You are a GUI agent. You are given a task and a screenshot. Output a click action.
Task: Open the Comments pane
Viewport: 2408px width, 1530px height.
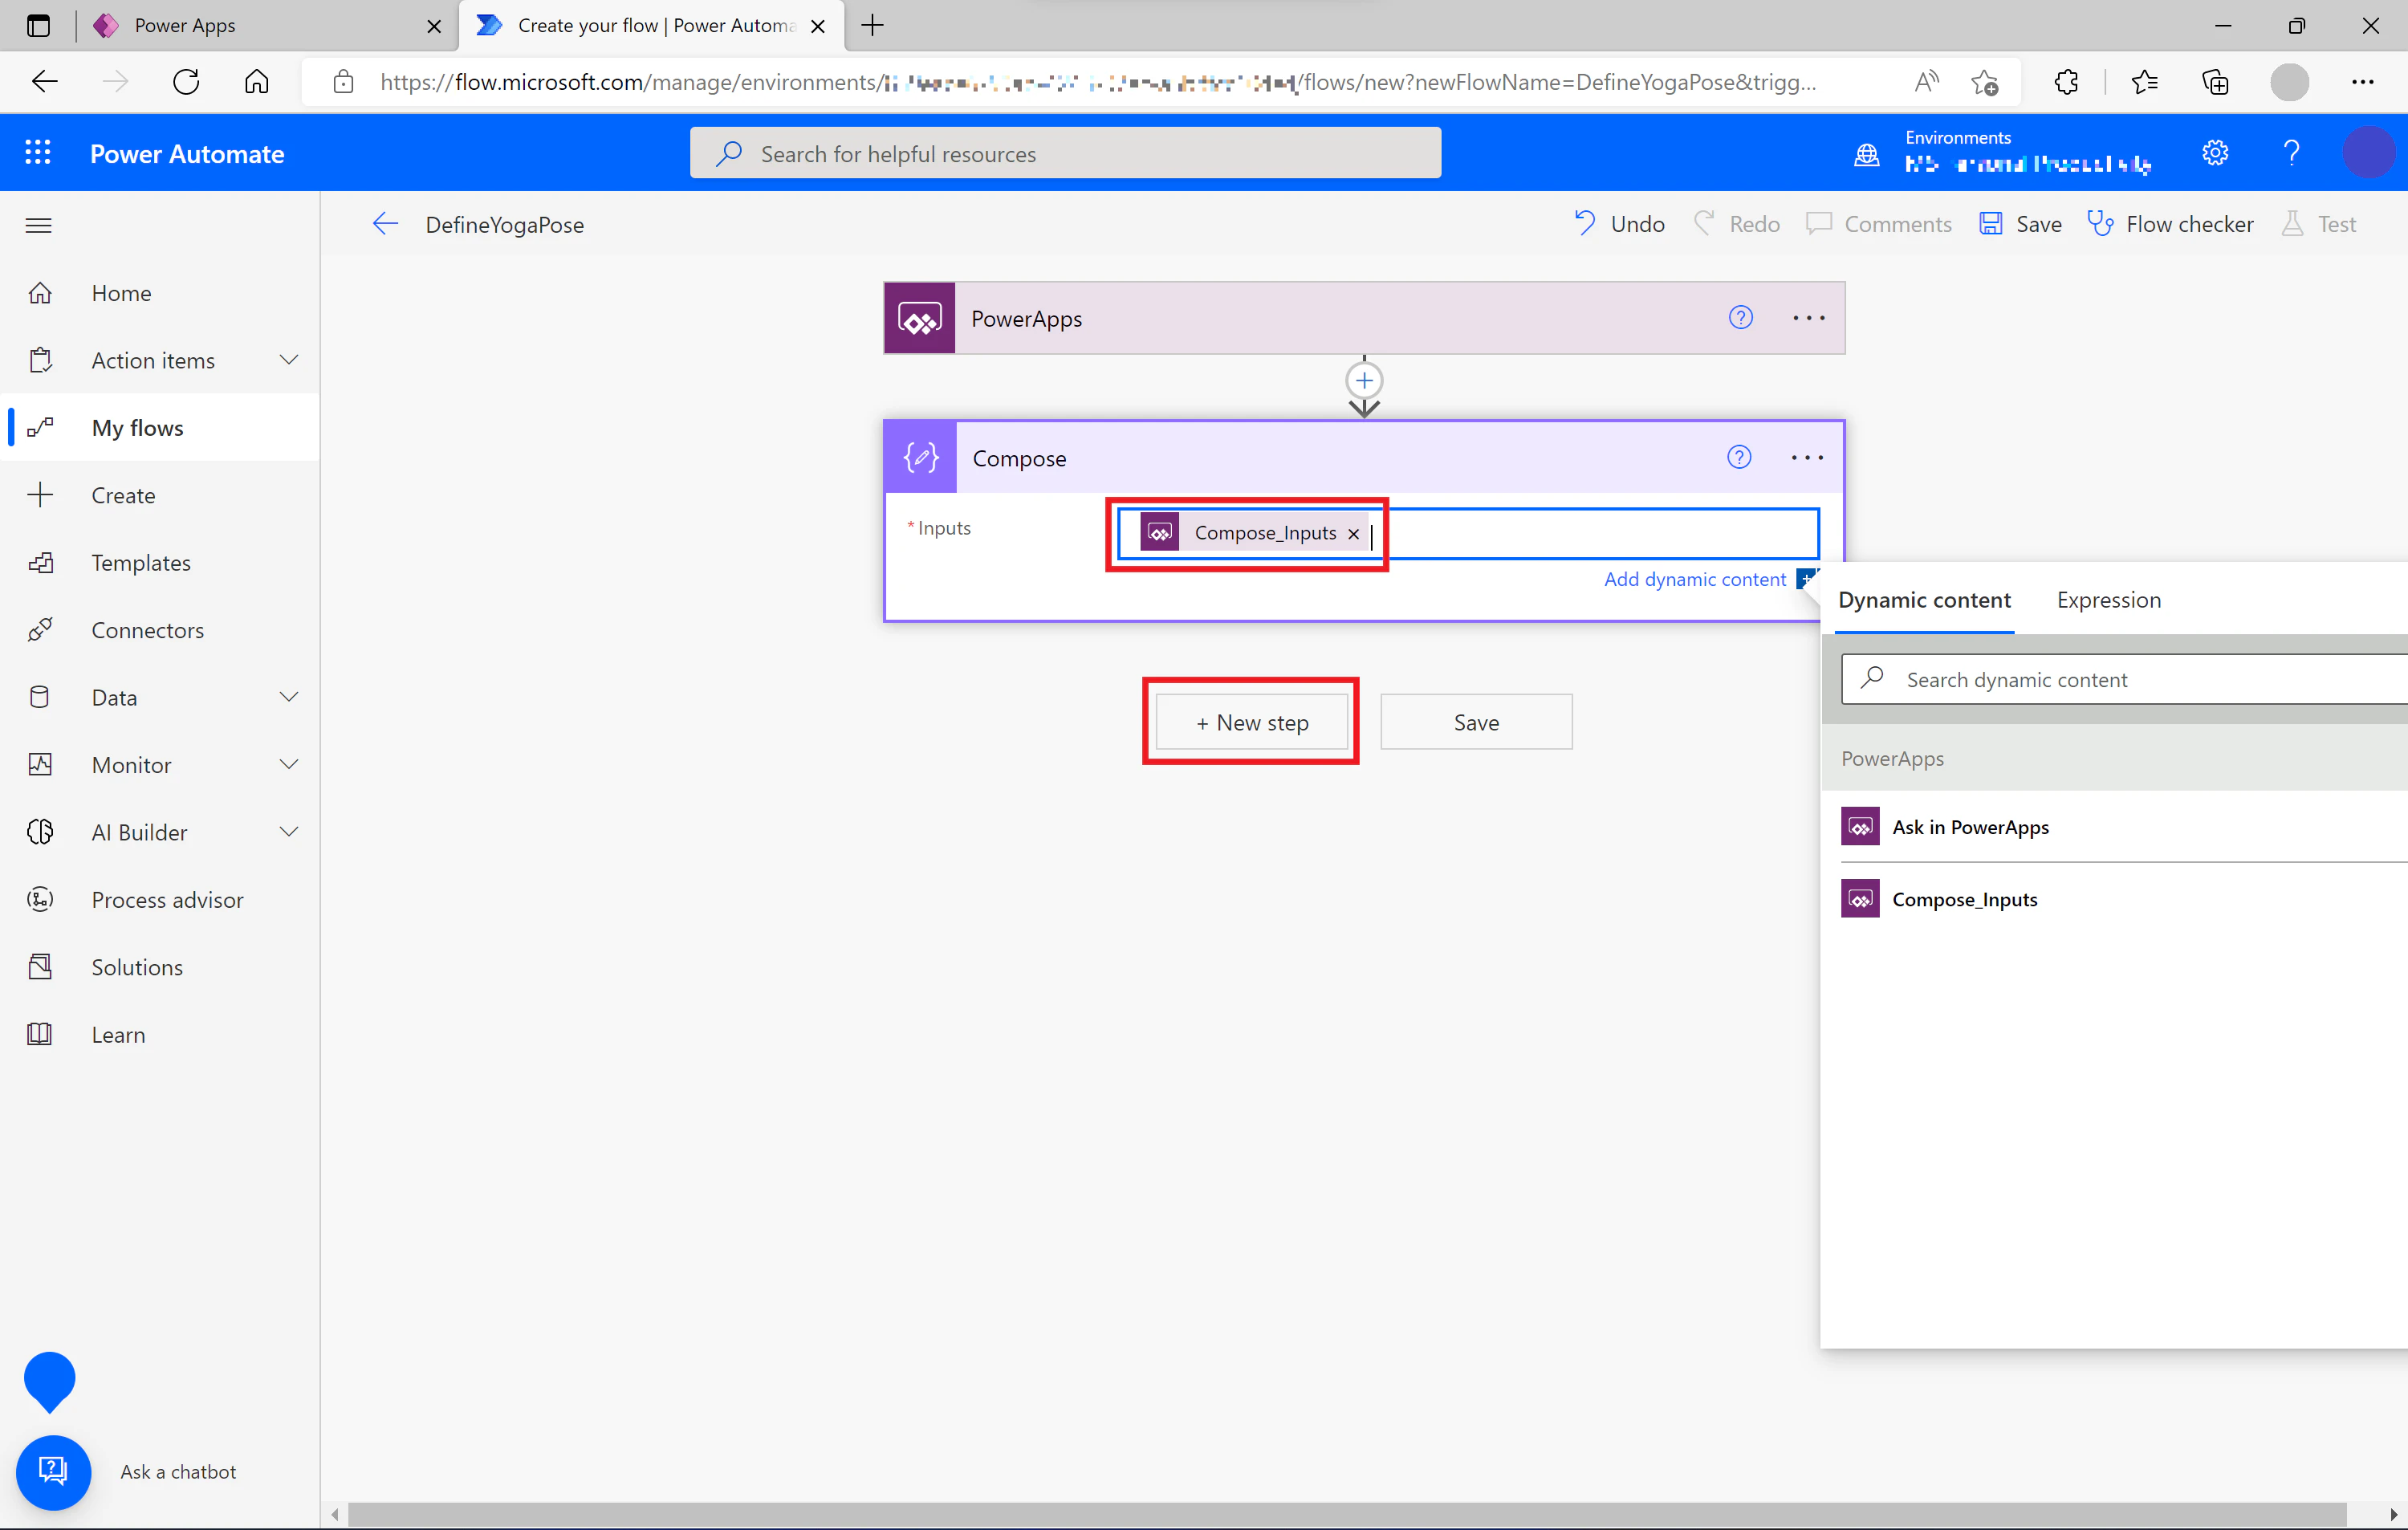click(1878, 224)
